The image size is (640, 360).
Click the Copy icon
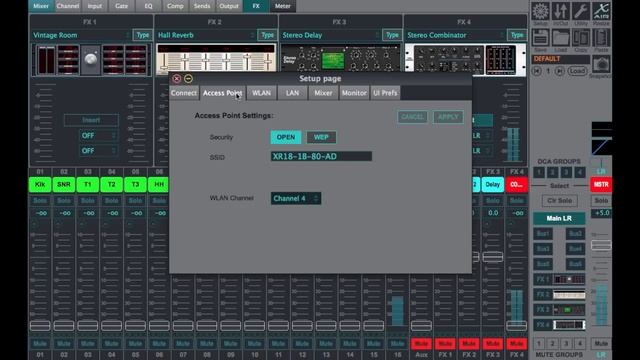click(x=580, y=38)
